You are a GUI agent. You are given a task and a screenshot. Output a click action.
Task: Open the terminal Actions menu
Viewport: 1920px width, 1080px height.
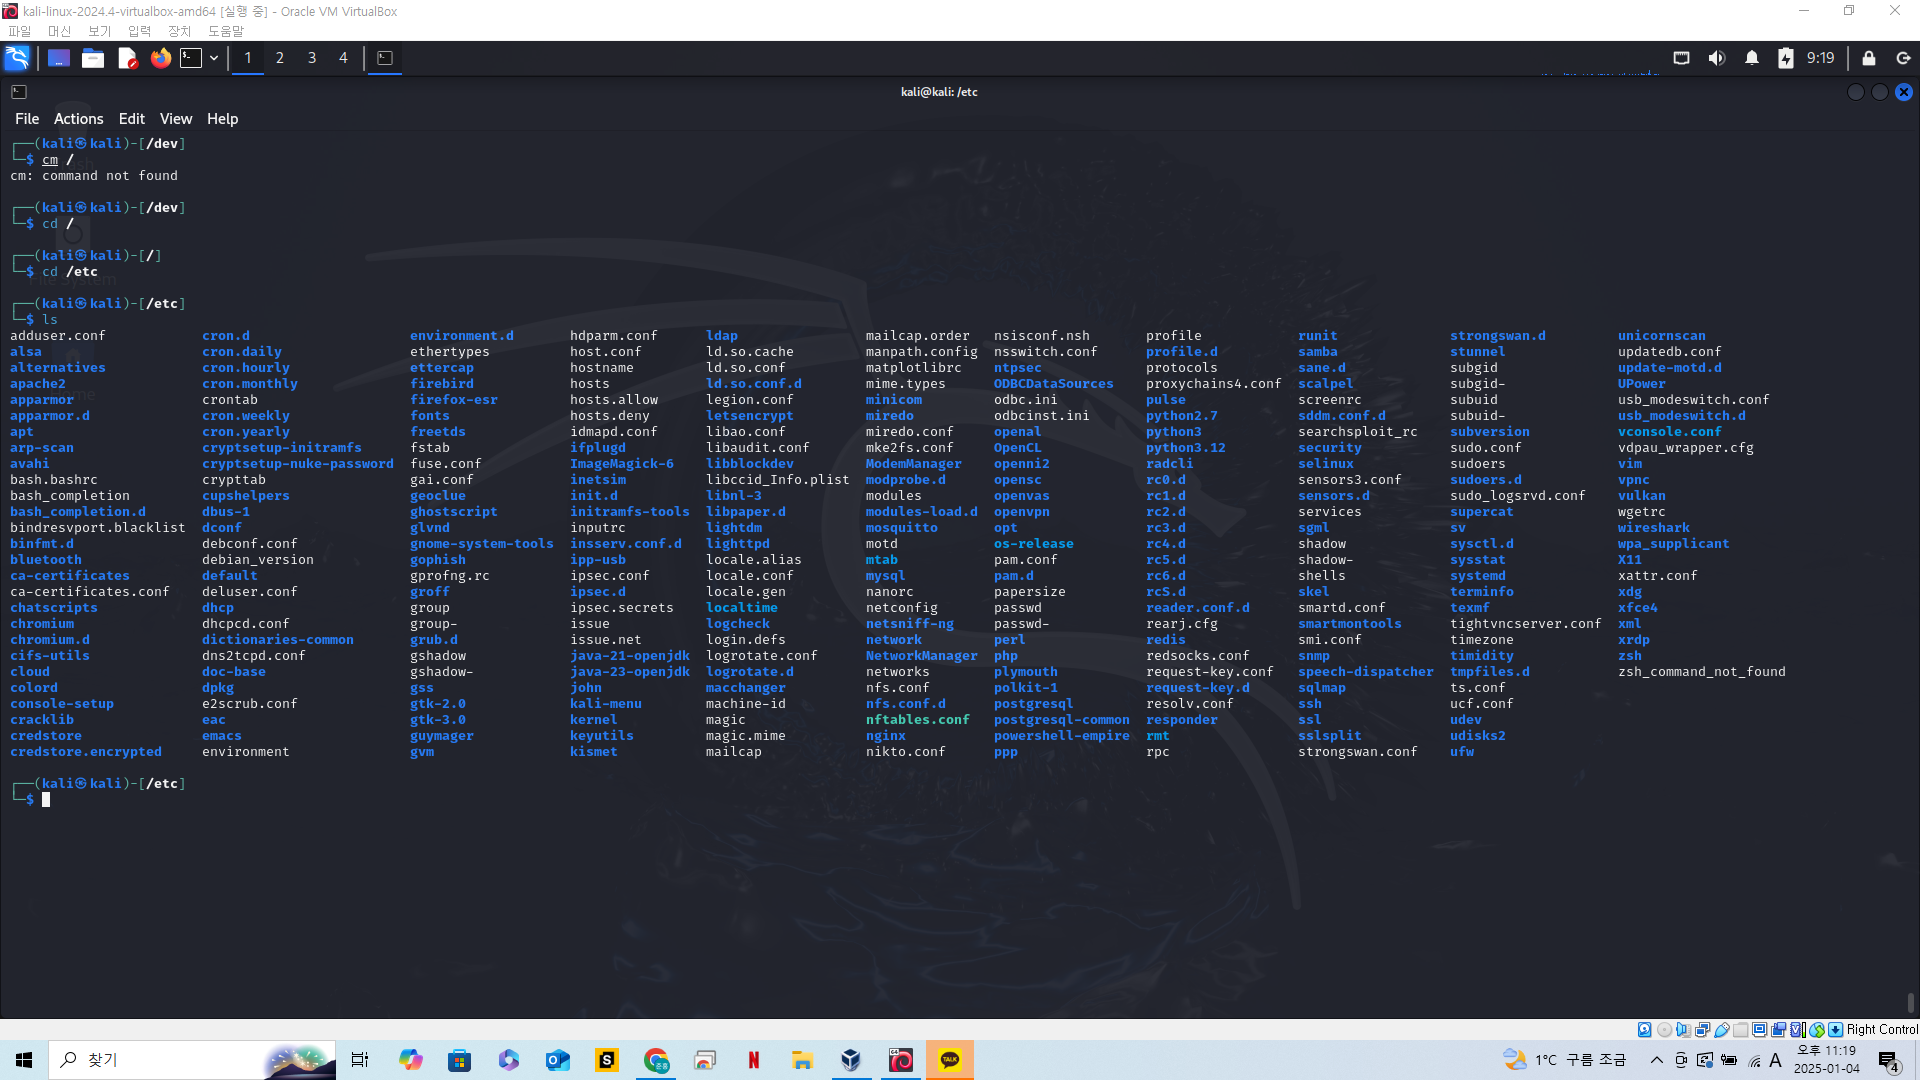click(78, 118)
